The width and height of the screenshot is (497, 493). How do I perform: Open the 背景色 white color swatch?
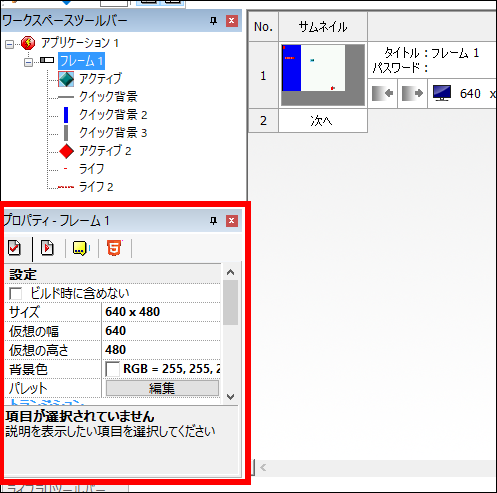[x=112, y=369]
